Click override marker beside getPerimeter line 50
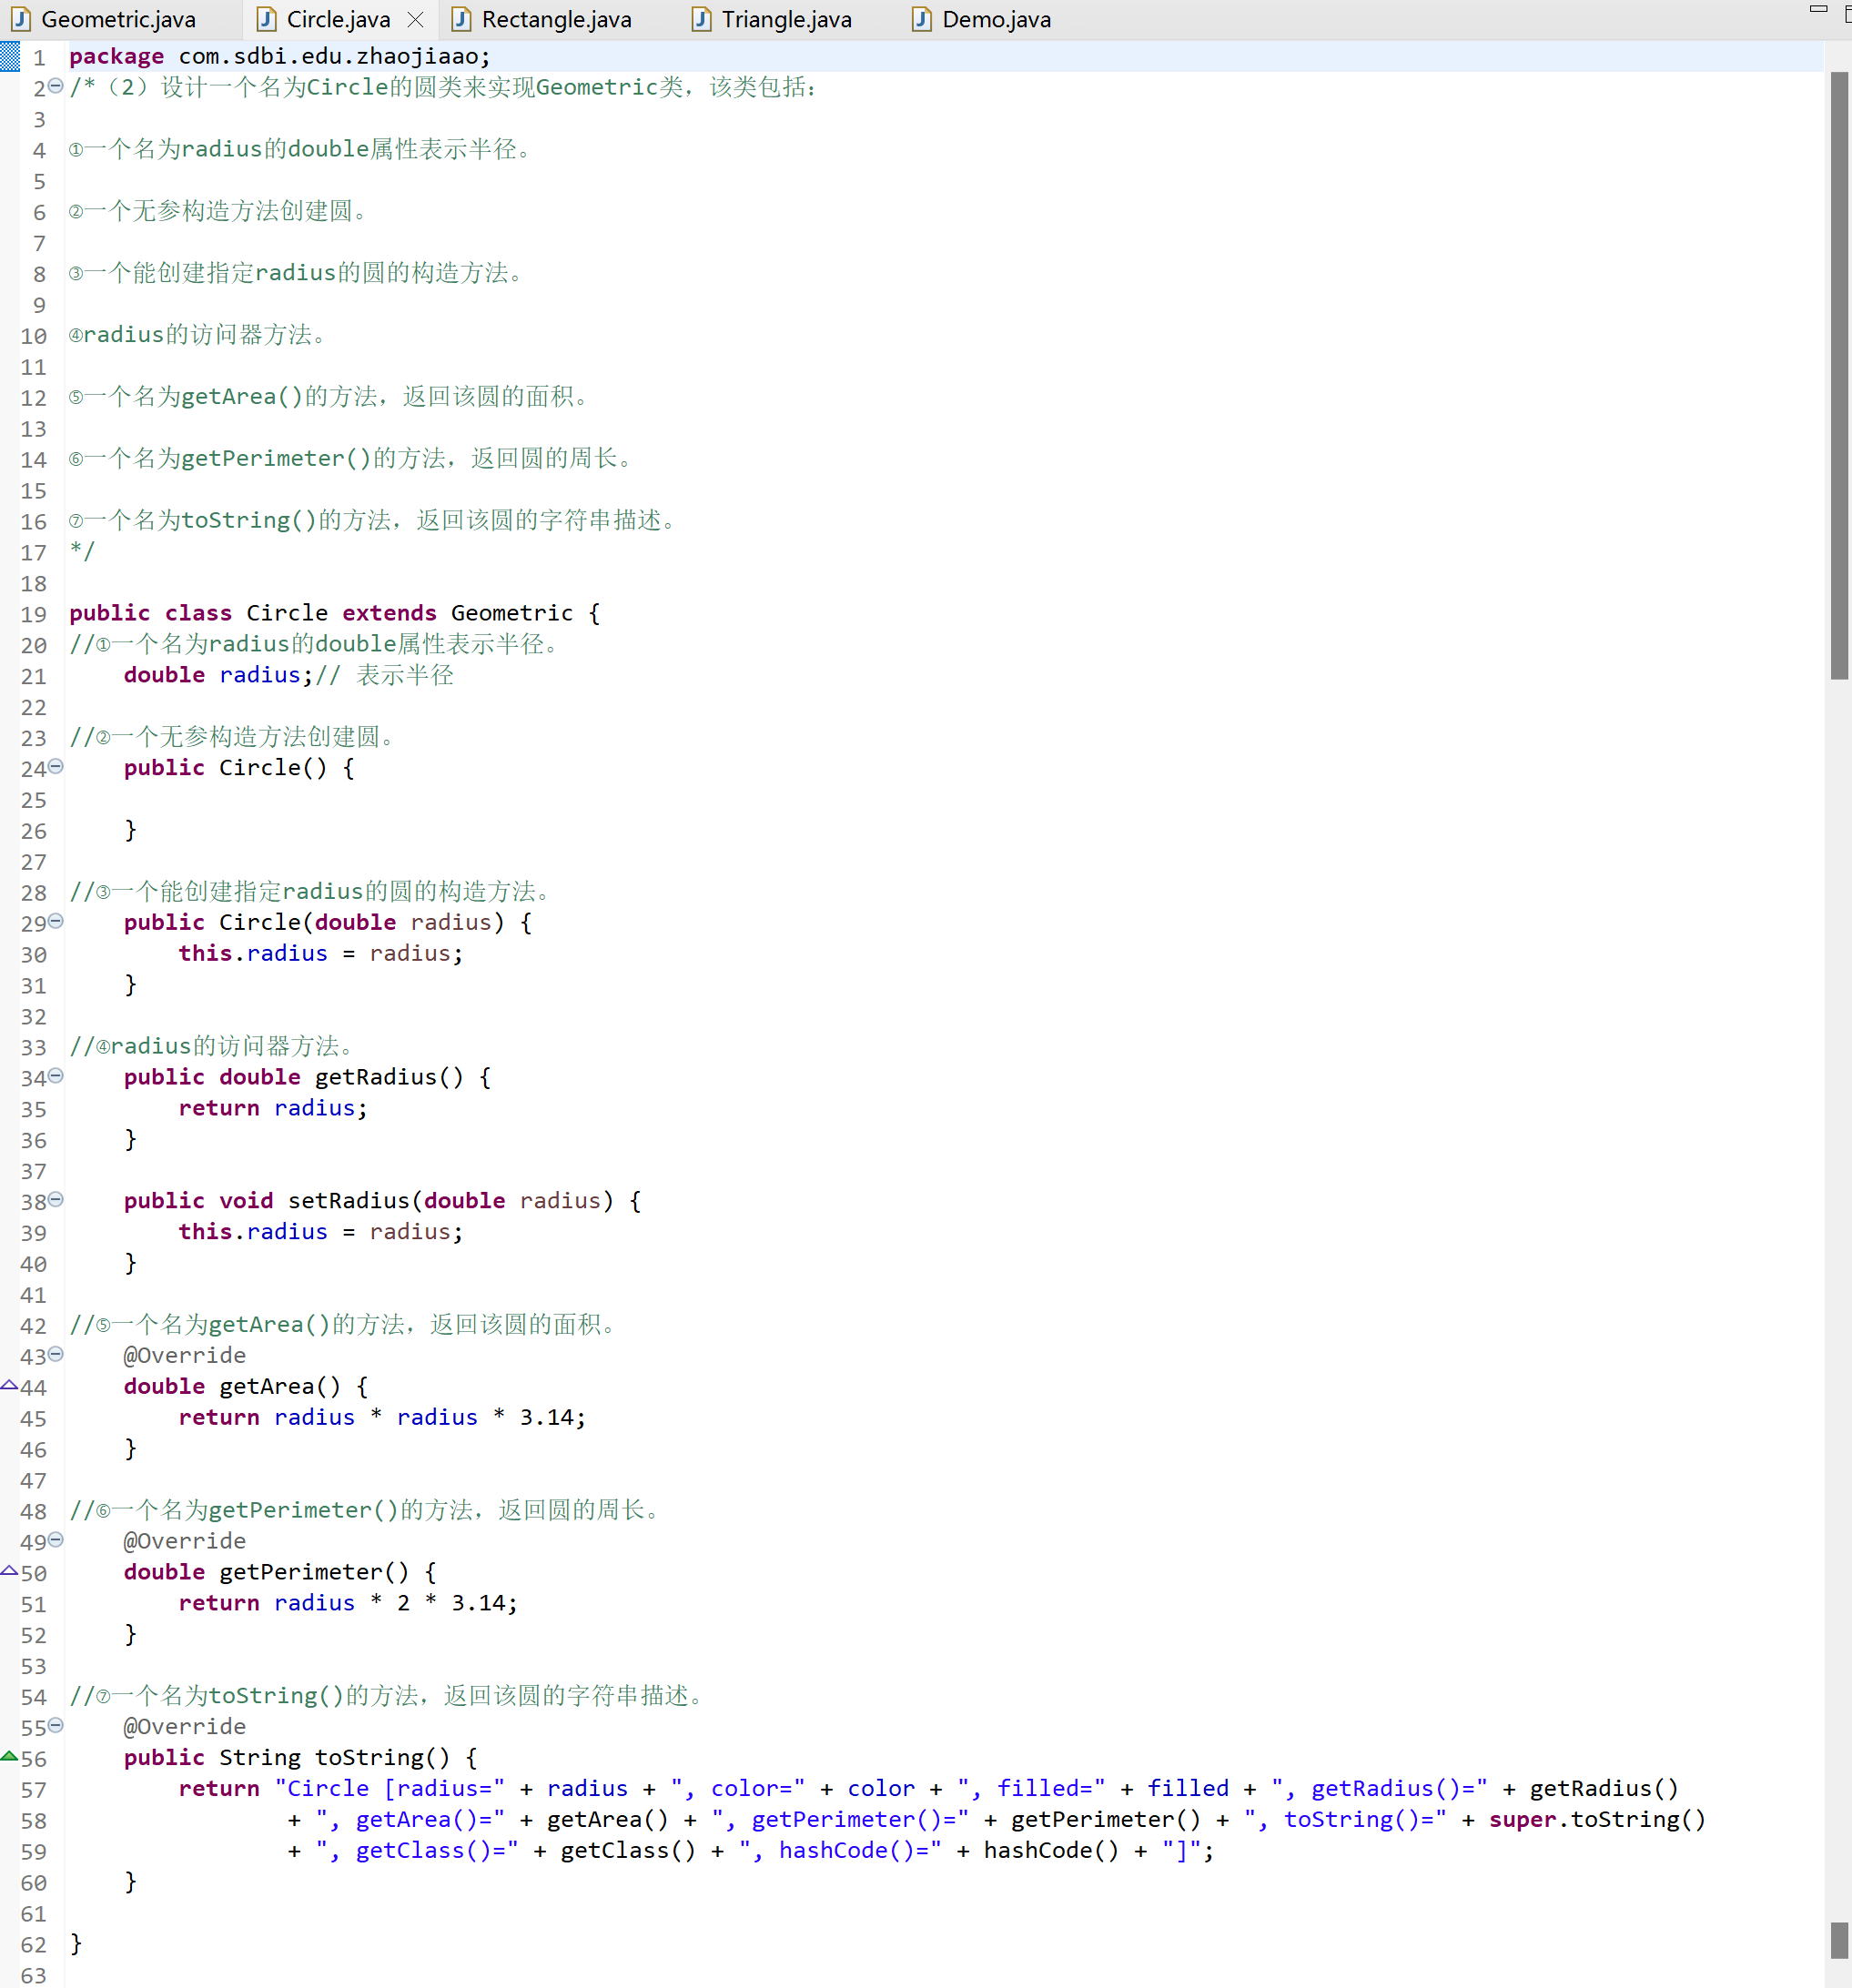 point(9,1571)
